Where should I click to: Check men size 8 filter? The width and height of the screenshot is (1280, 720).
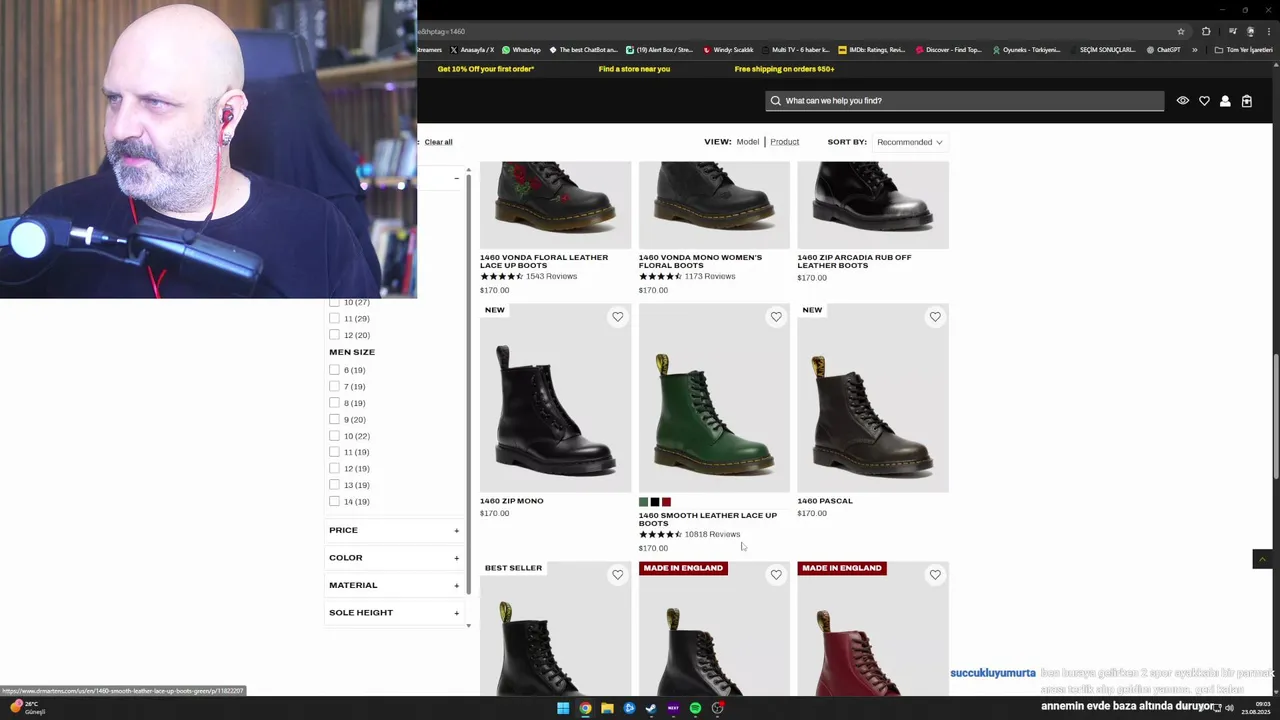click(x=334, y=403)
